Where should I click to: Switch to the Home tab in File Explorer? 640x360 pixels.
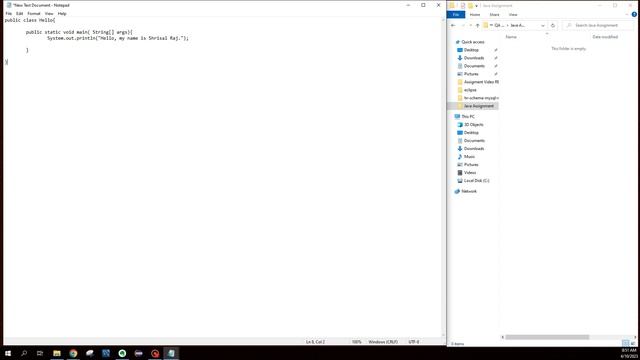(475, 15)
